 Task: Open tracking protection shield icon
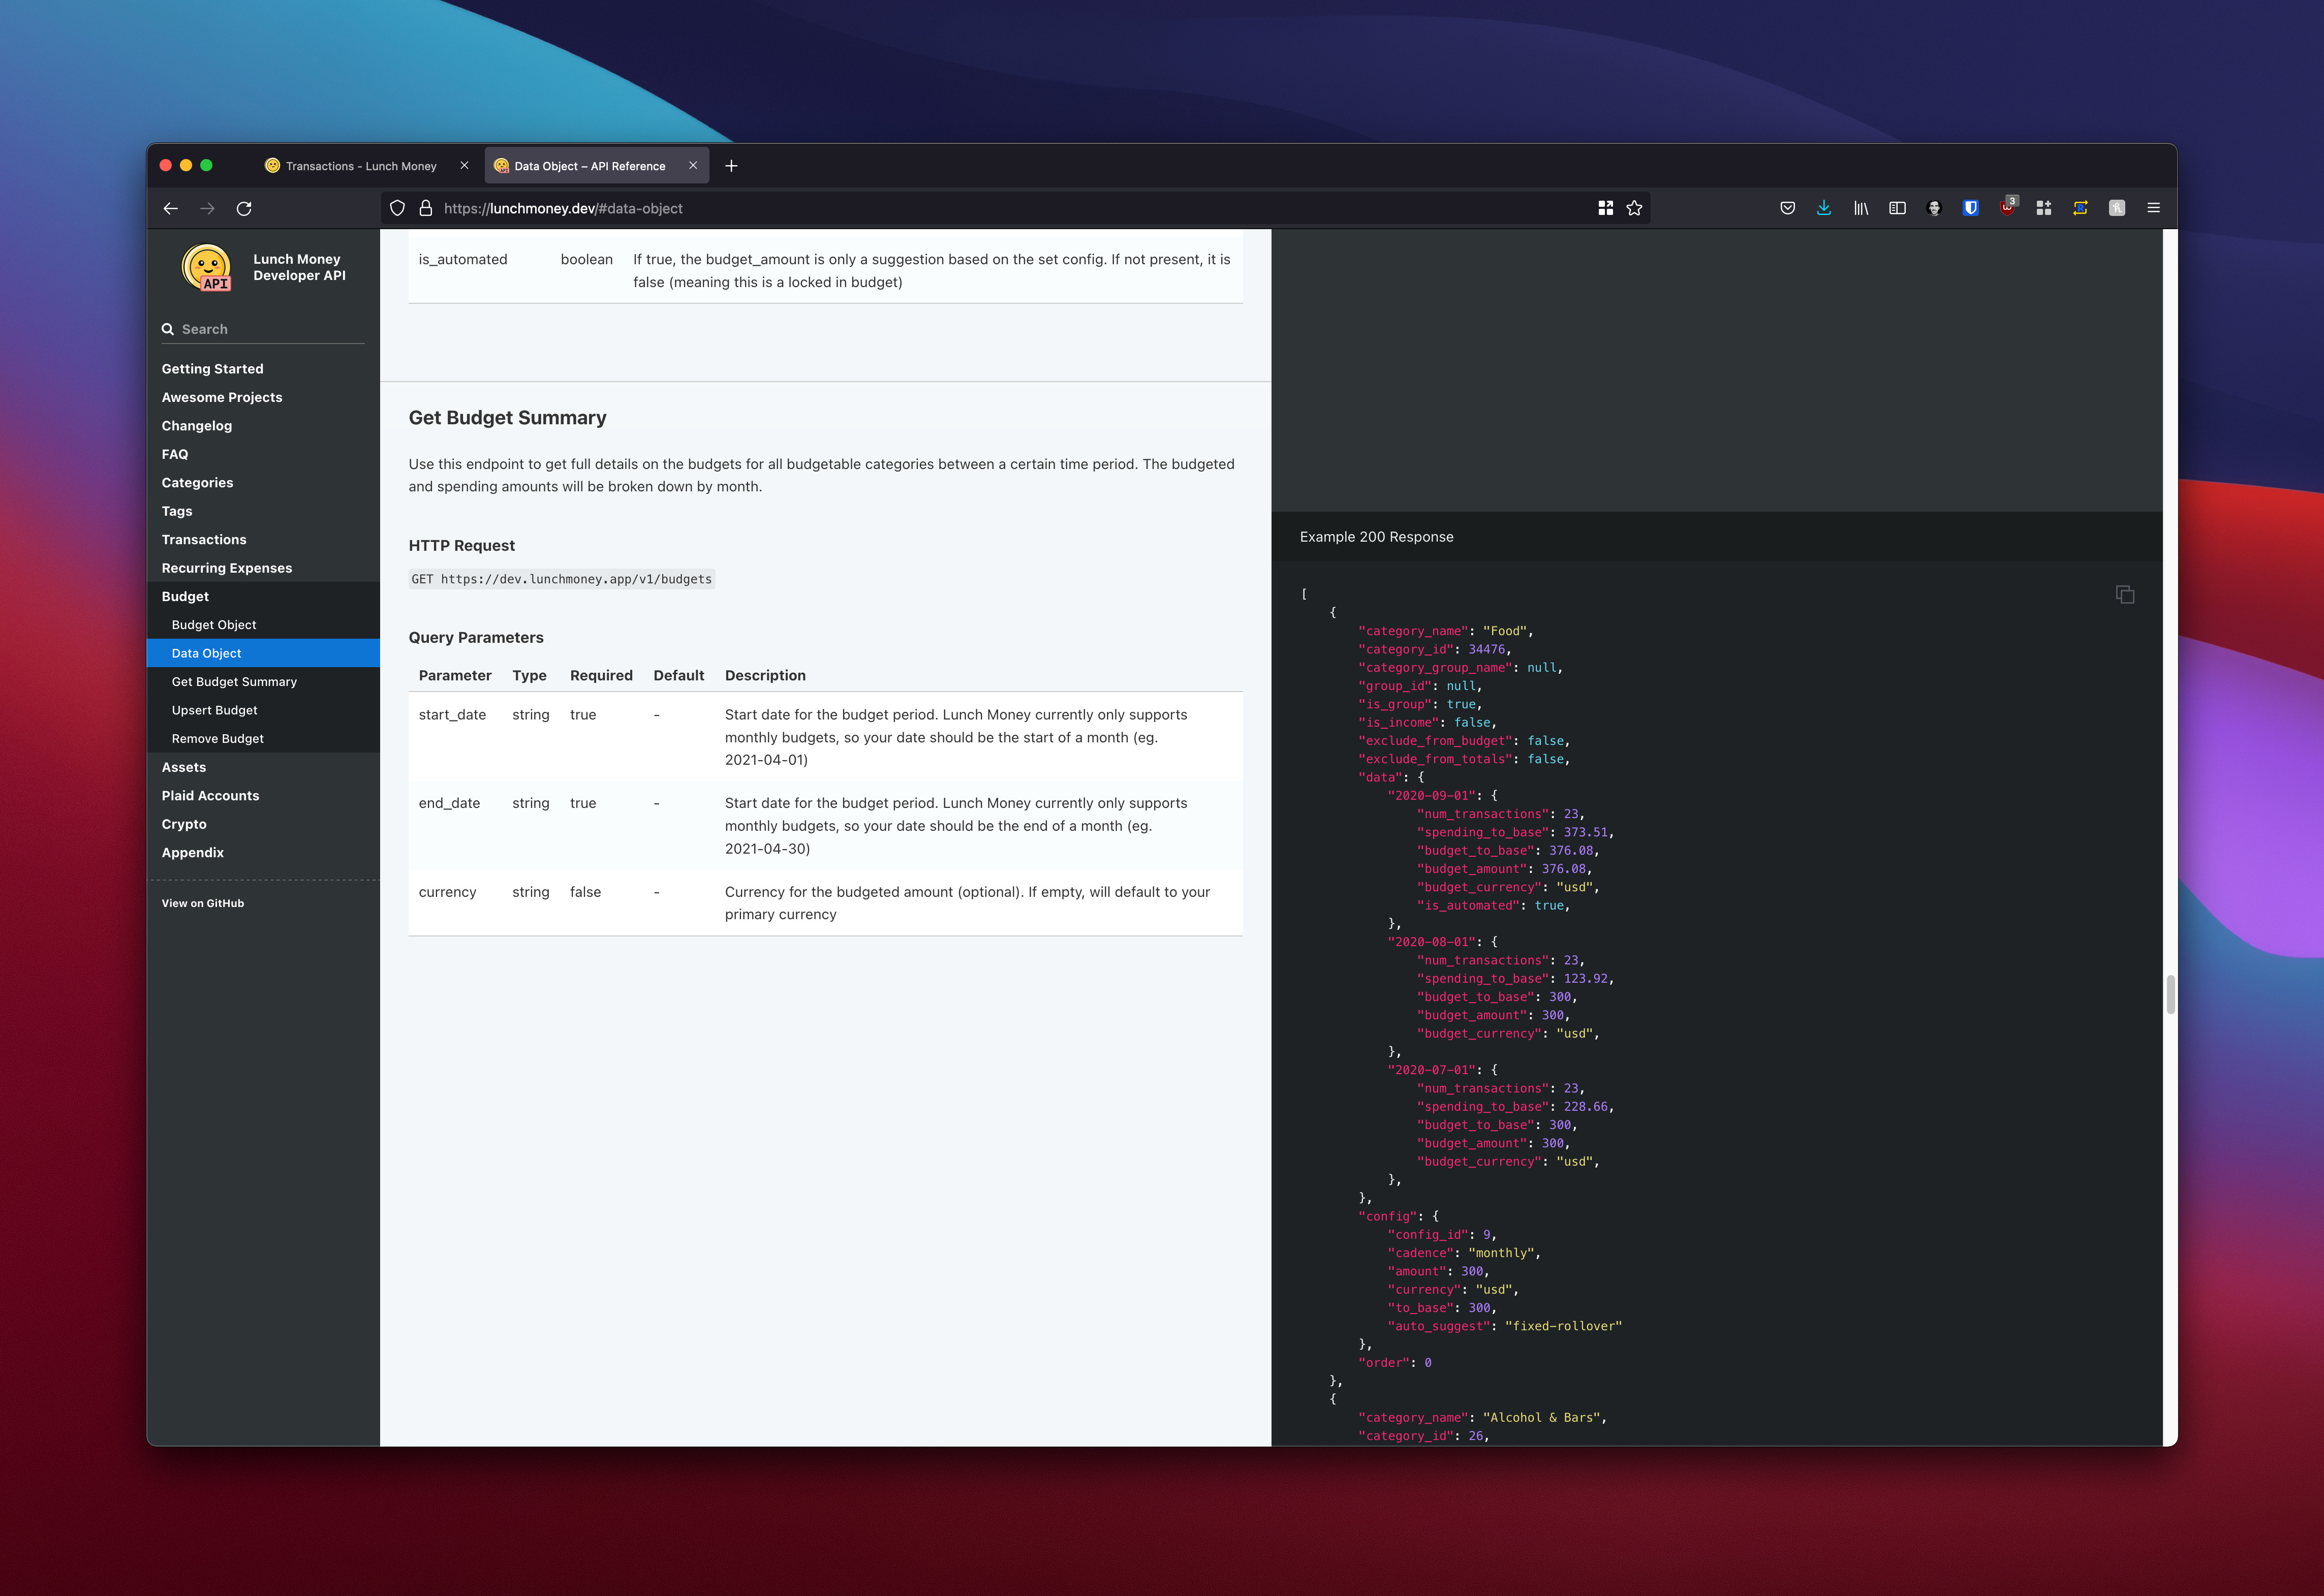(x=397, y=208)
